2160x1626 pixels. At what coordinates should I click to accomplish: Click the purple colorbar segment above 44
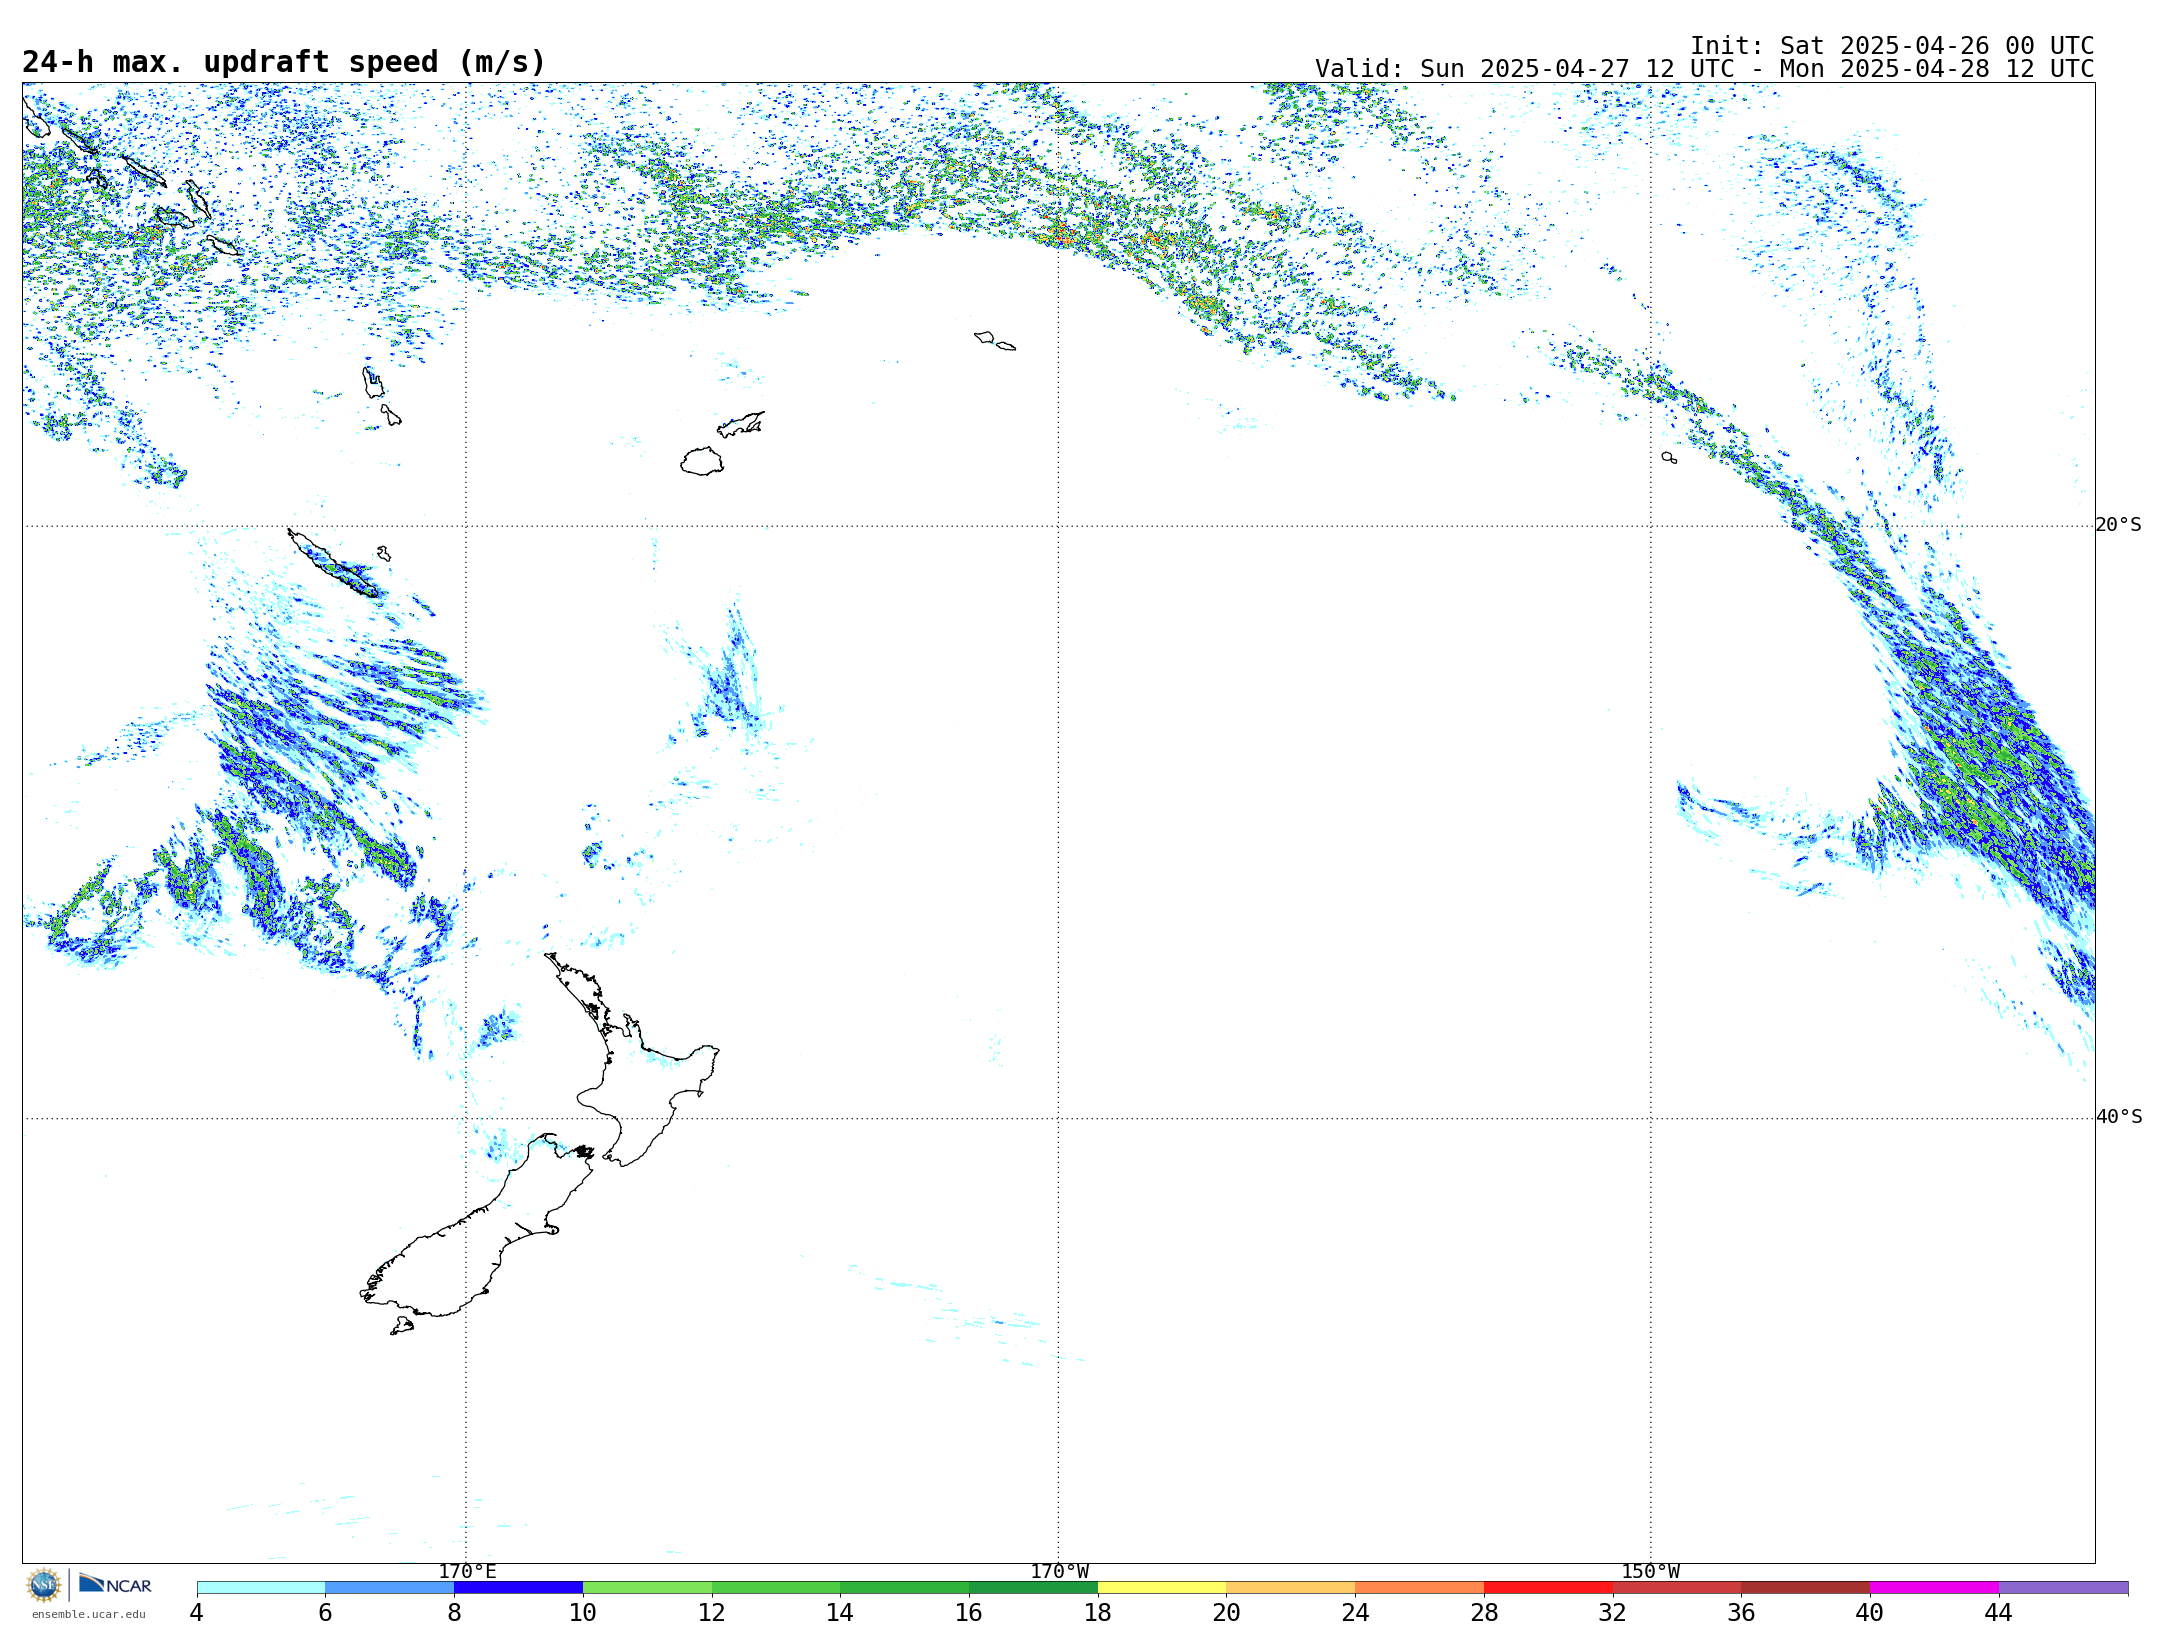[x=2062, y=1588]
